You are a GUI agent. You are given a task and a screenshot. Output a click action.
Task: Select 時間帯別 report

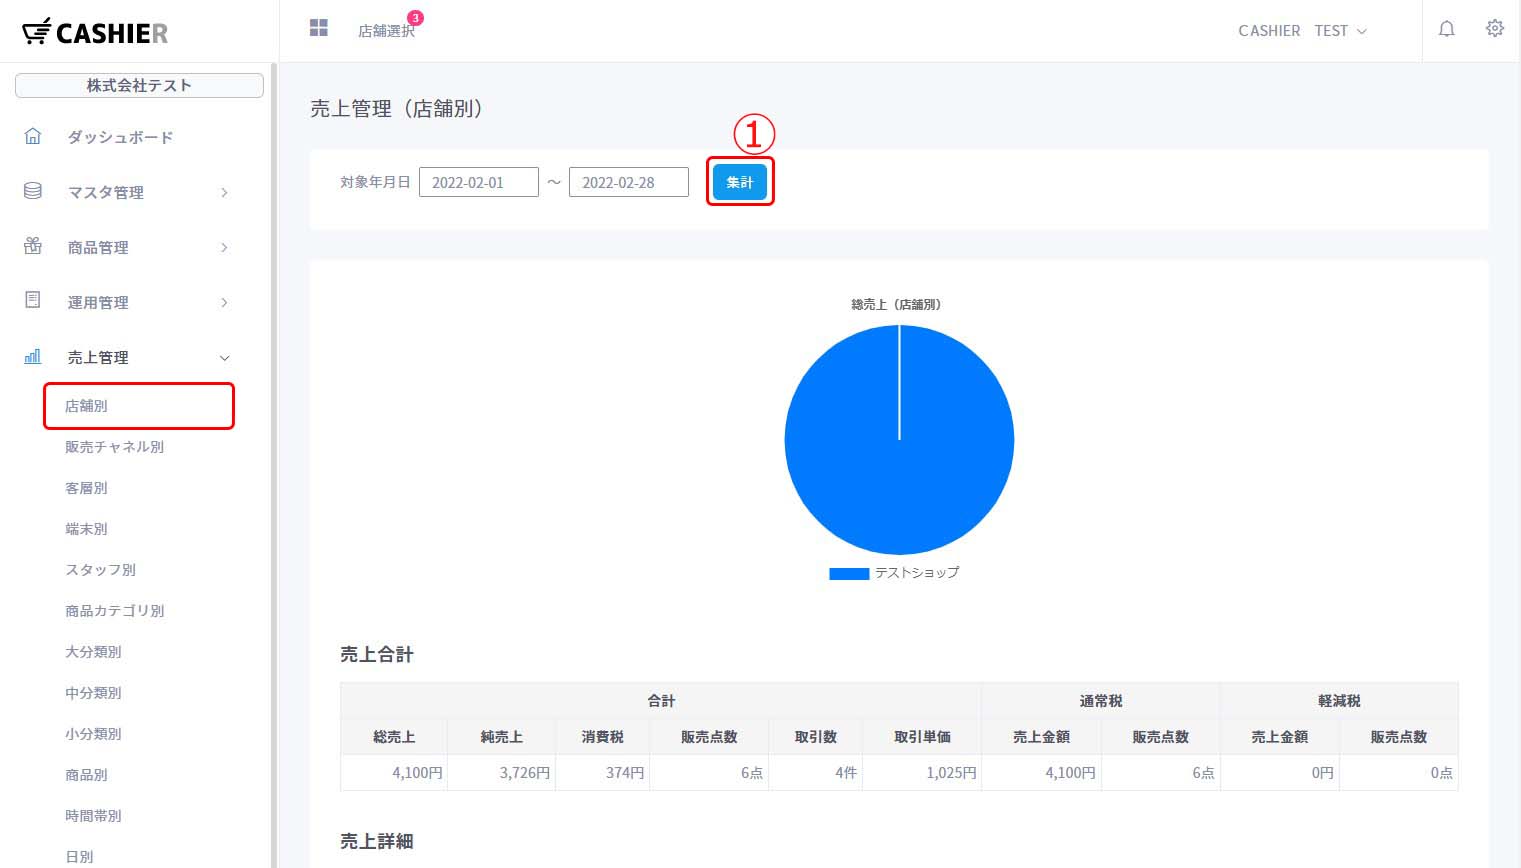93,816
